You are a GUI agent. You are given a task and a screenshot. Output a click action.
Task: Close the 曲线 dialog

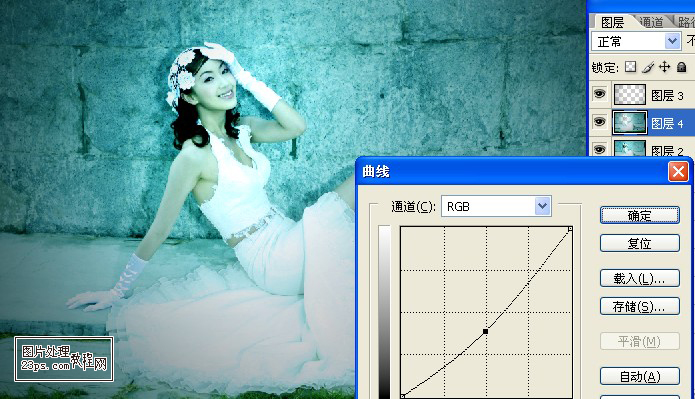click(x=678, y=171)
